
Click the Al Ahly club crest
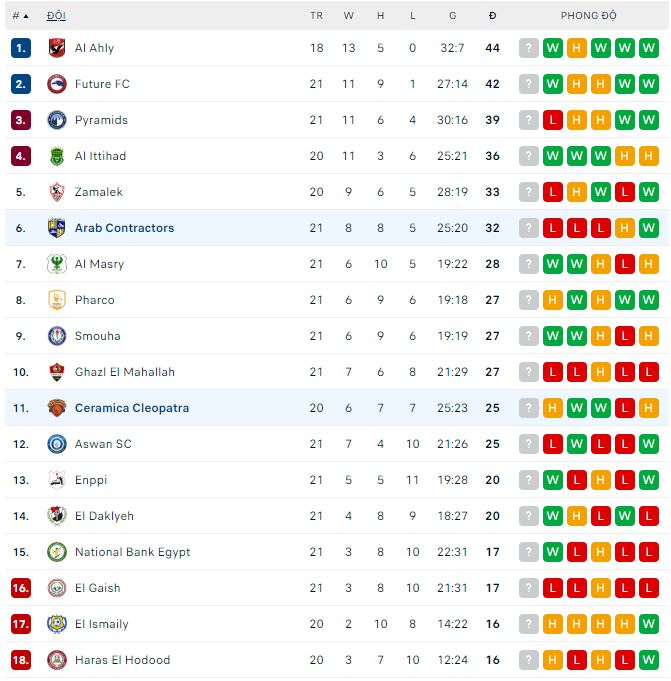pos(56,48)
